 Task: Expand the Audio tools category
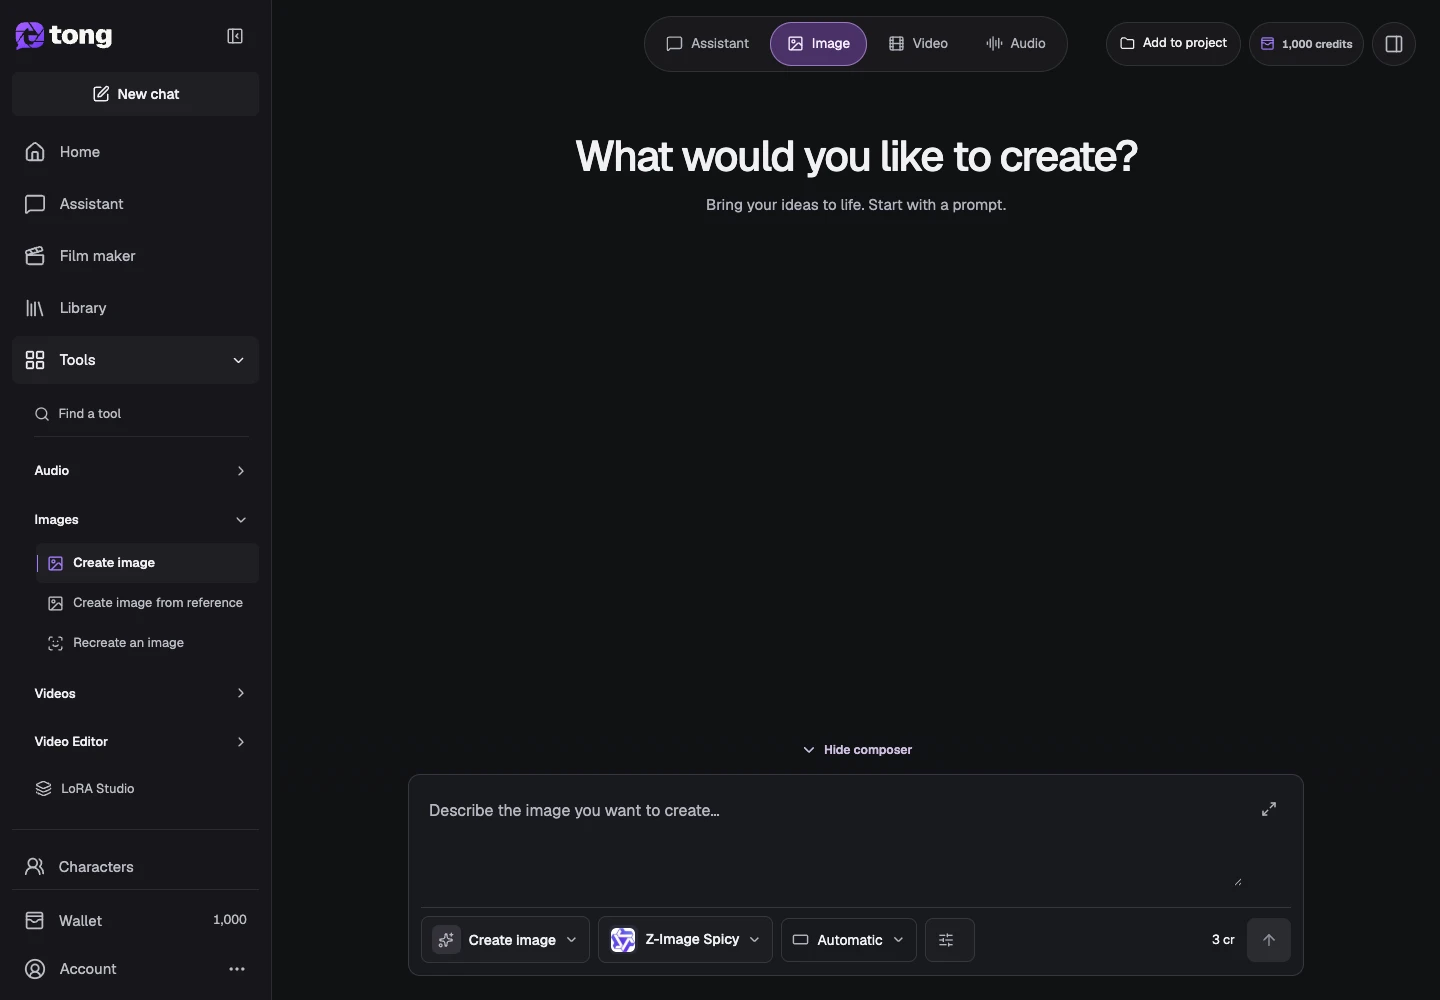pyautogui.click(x=140, y=471)
